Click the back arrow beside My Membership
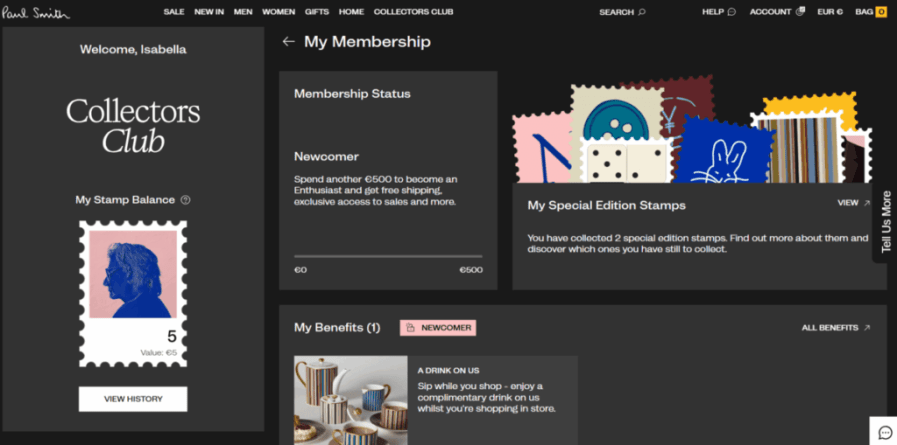This screenshot has width=897, height=445. [288, 41]
